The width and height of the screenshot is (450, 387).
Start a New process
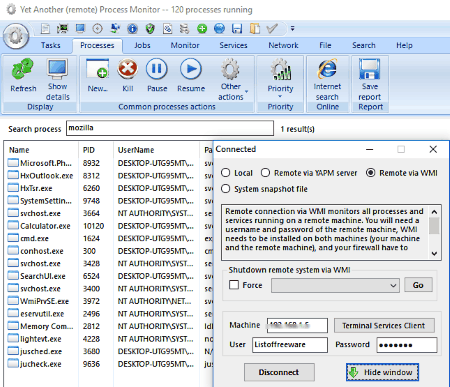(x=97, y=75)
